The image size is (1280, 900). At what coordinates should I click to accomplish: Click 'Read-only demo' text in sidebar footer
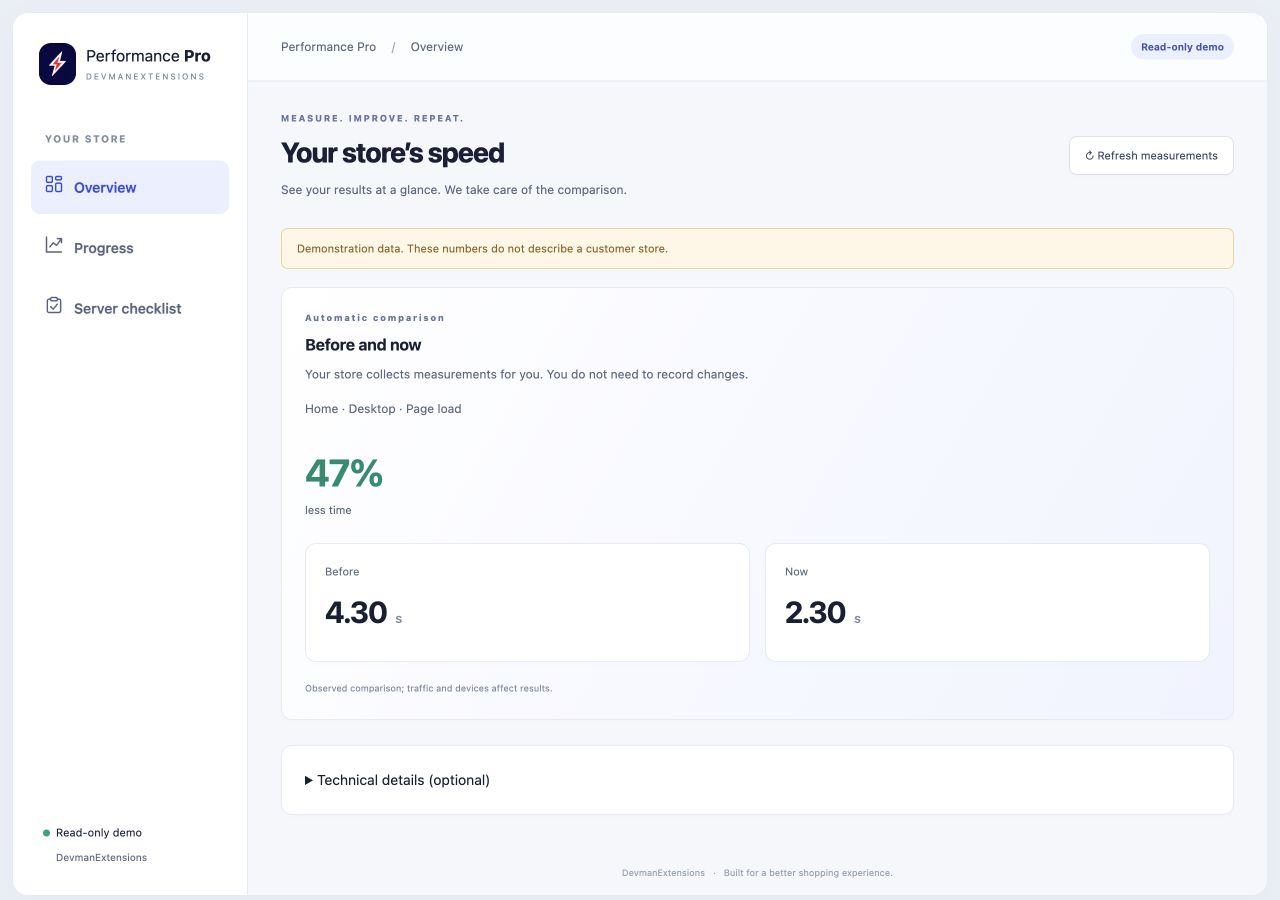coord(99,833)
